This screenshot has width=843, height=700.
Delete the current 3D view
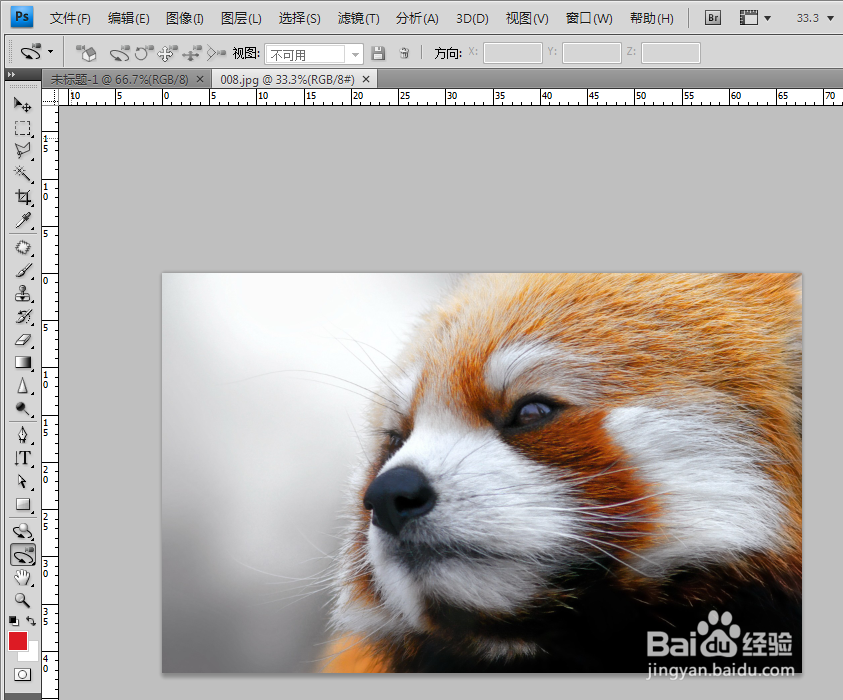pos(404,53)
